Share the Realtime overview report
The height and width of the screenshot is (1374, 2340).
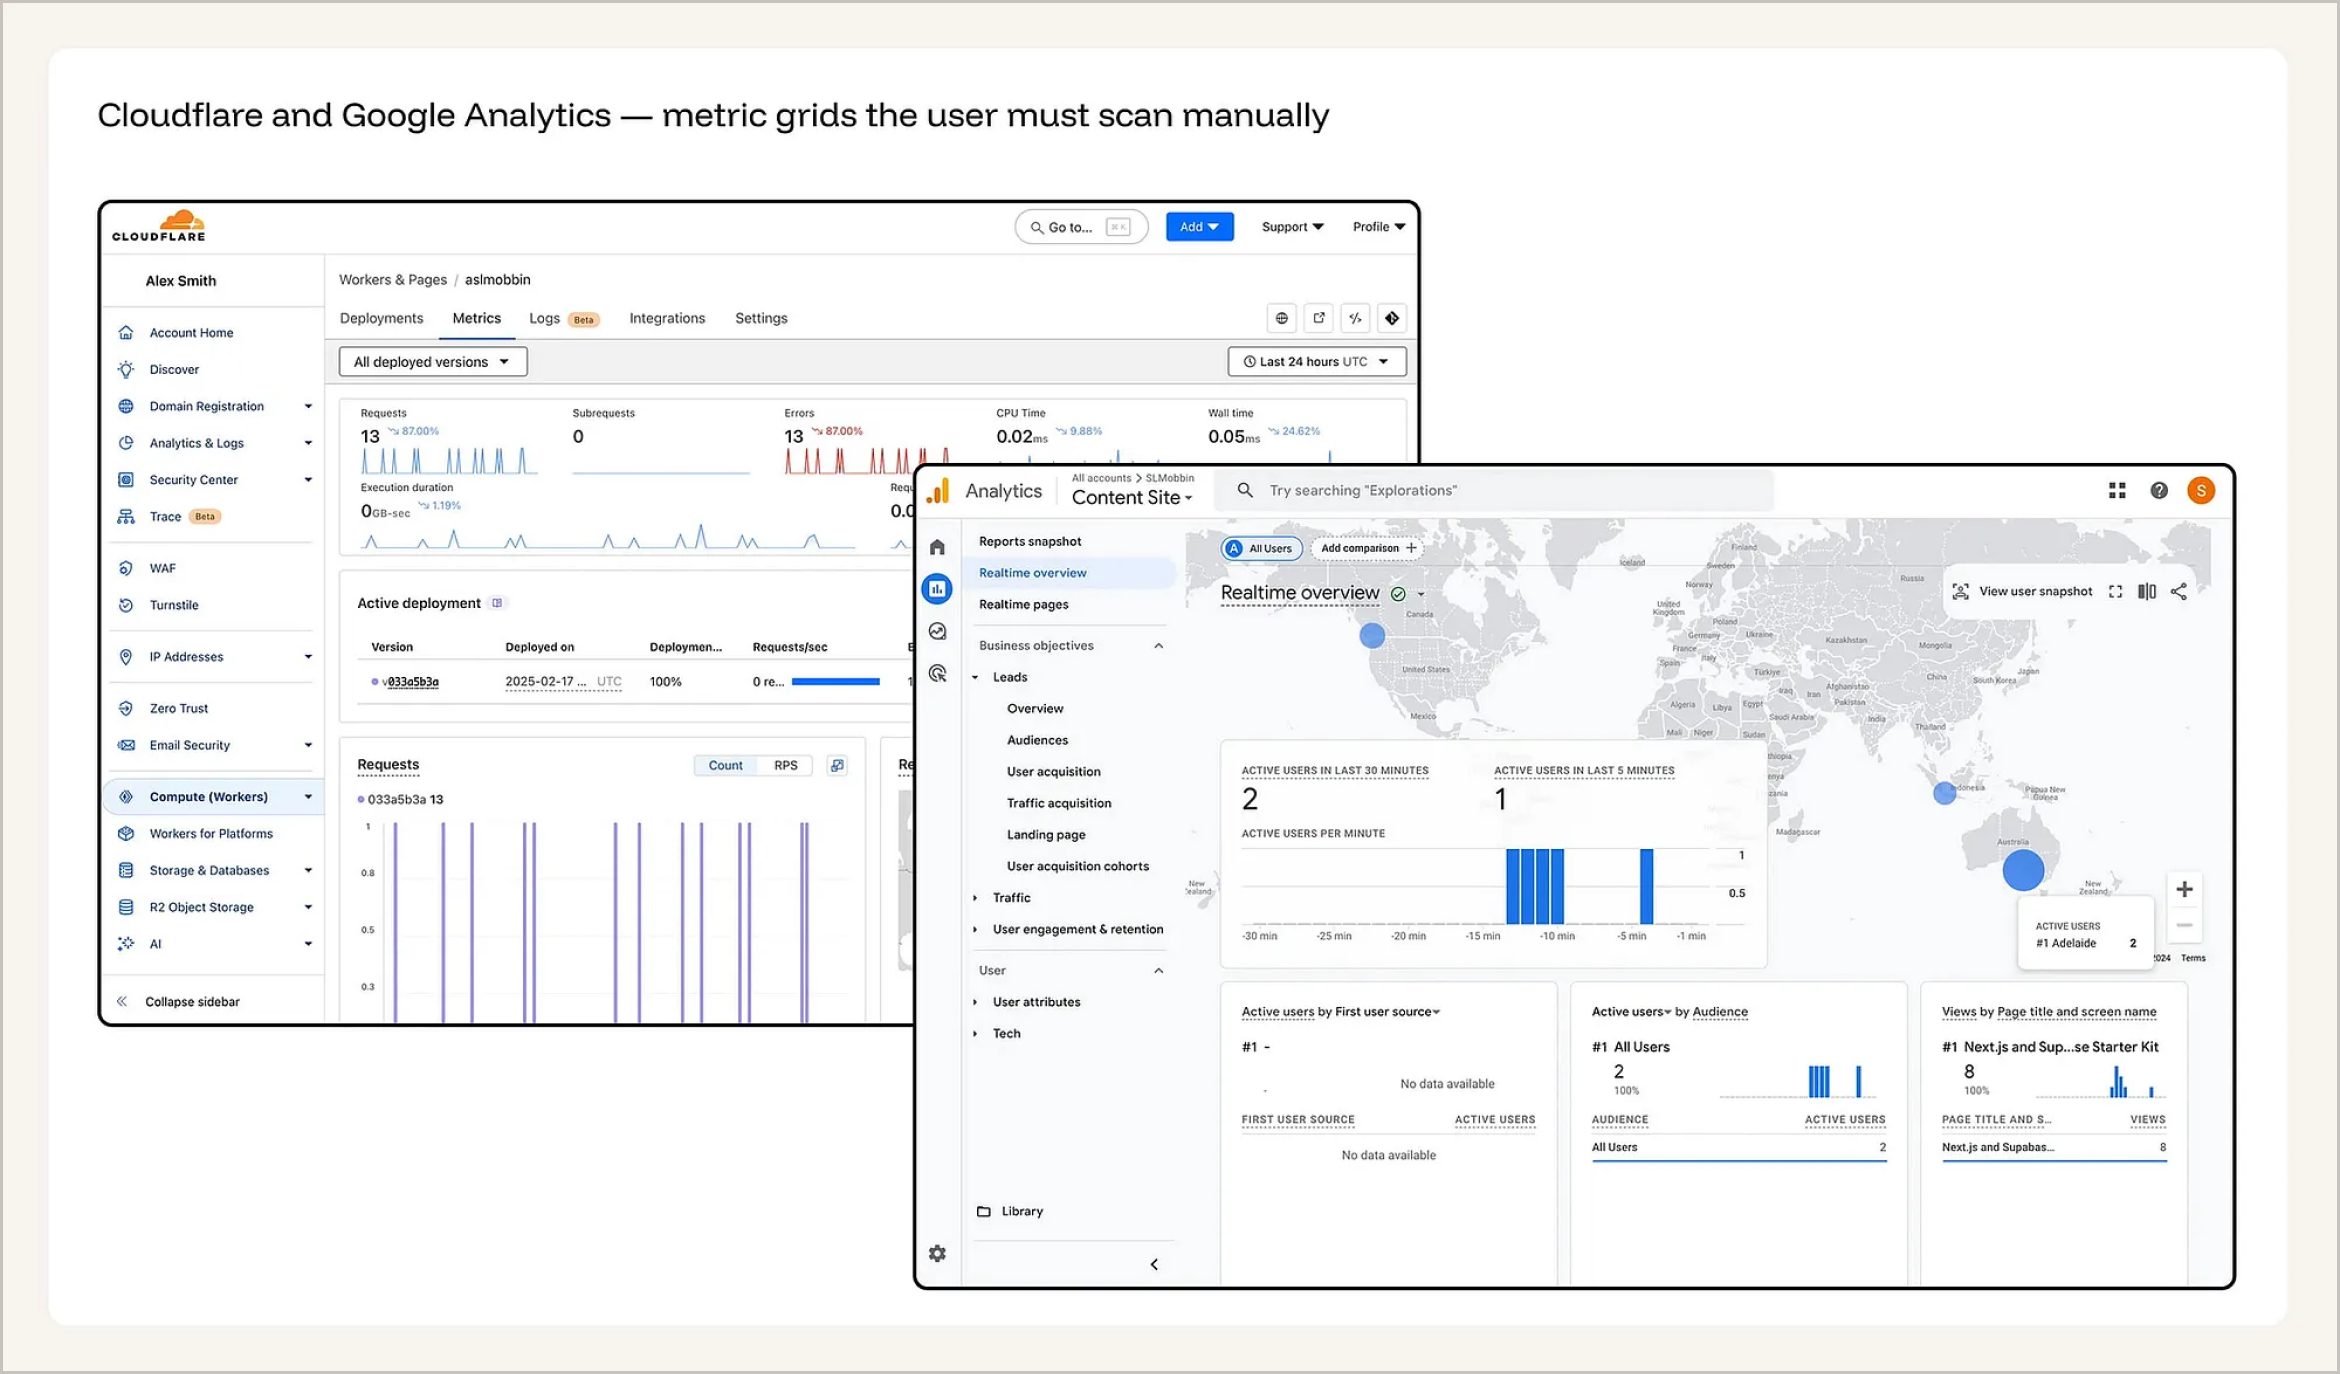click(x=2179, y=592)
